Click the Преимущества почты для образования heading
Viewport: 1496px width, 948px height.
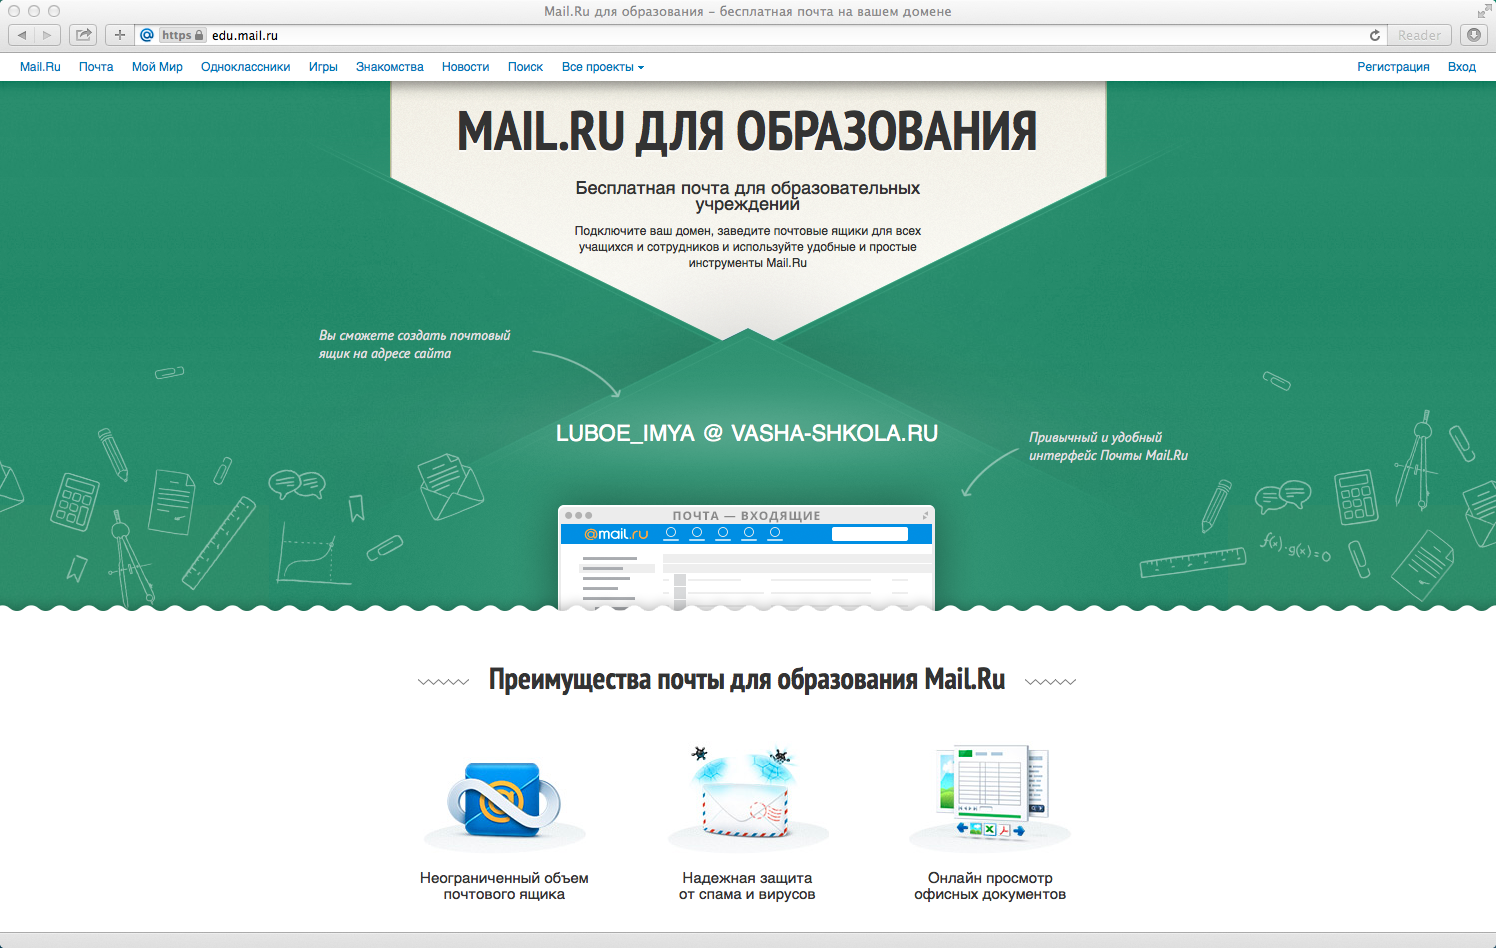click(747, 680)
